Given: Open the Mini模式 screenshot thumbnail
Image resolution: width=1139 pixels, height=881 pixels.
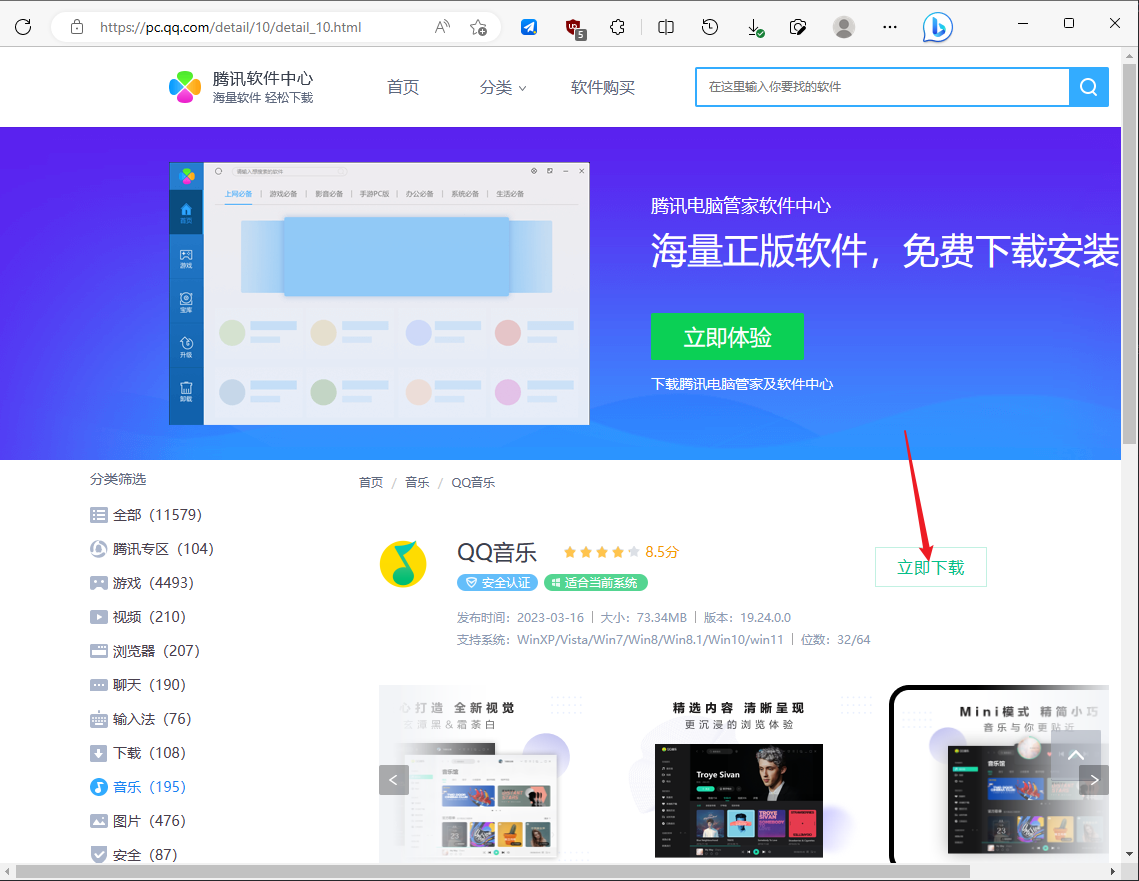Looking at the screenshot, I should 999,773.
